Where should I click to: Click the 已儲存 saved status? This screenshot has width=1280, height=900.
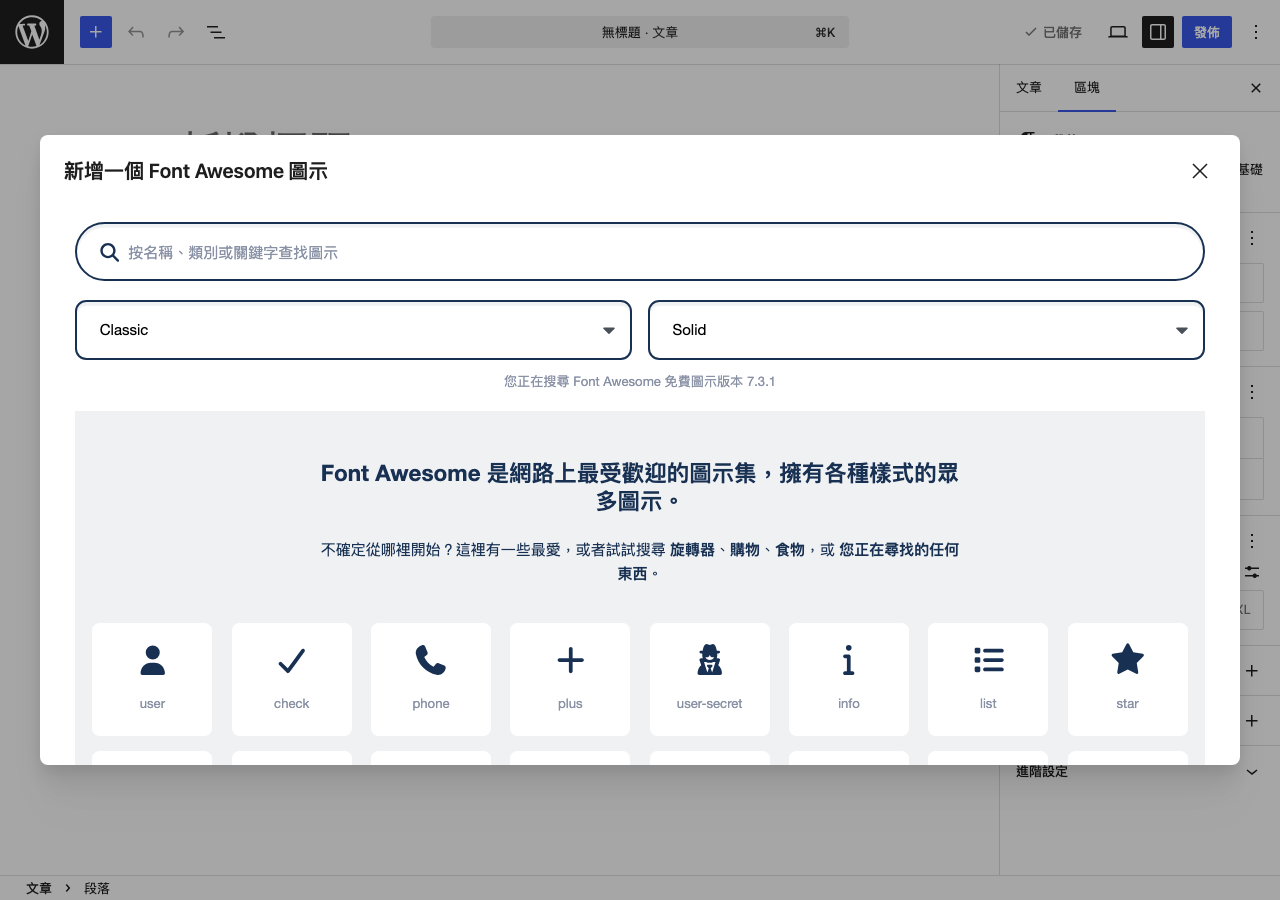click(x=1053, y=32)
